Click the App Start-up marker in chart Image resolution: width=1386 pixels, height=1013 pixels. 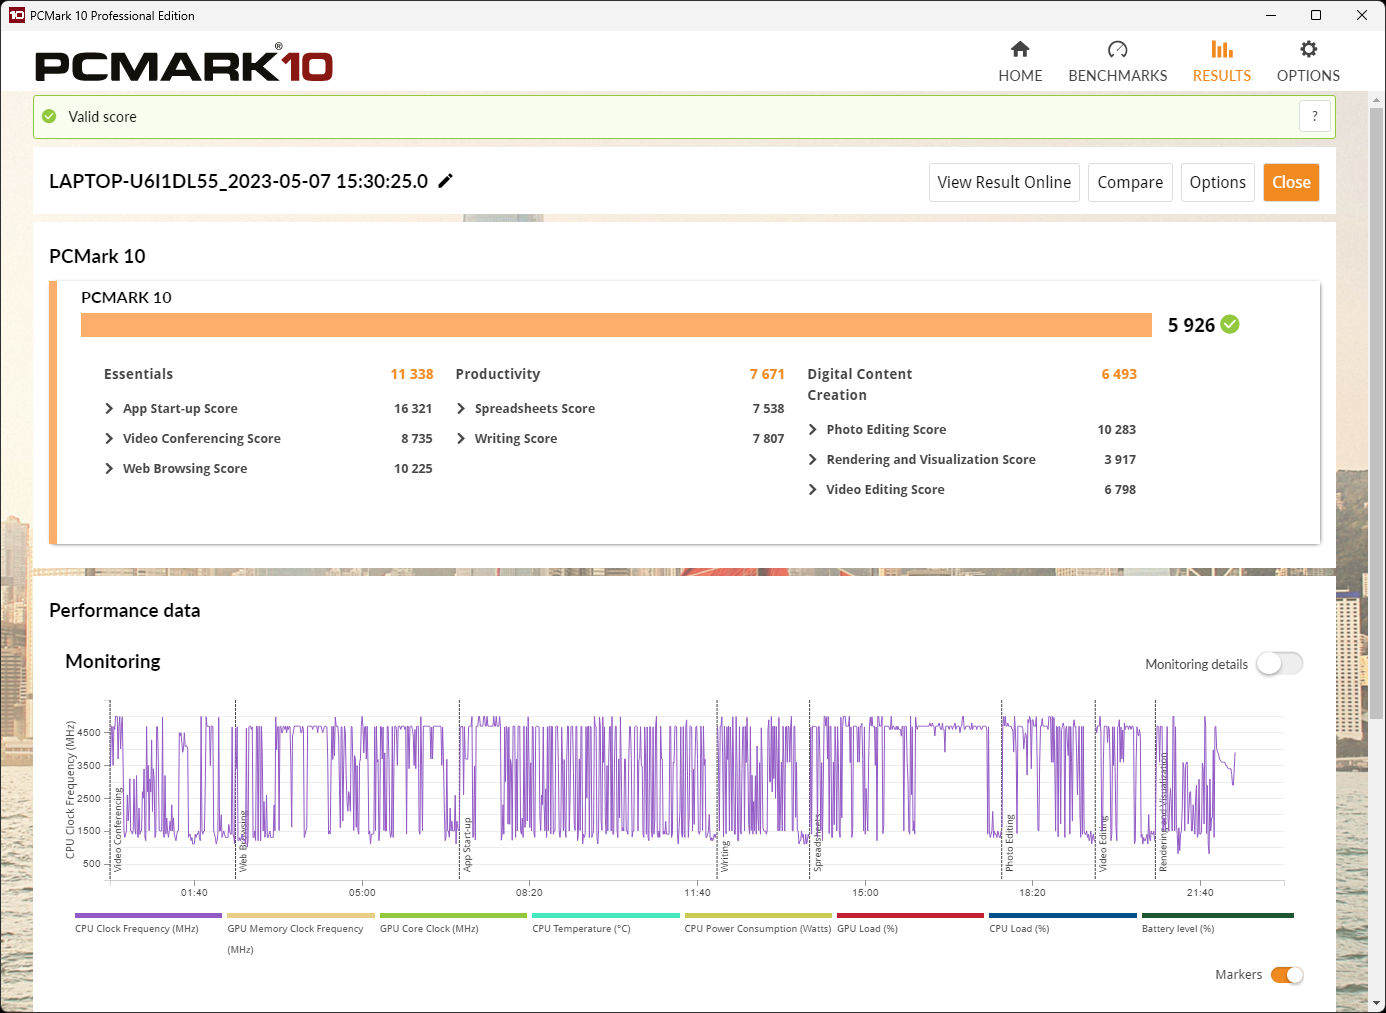click(x=467, y=845)
